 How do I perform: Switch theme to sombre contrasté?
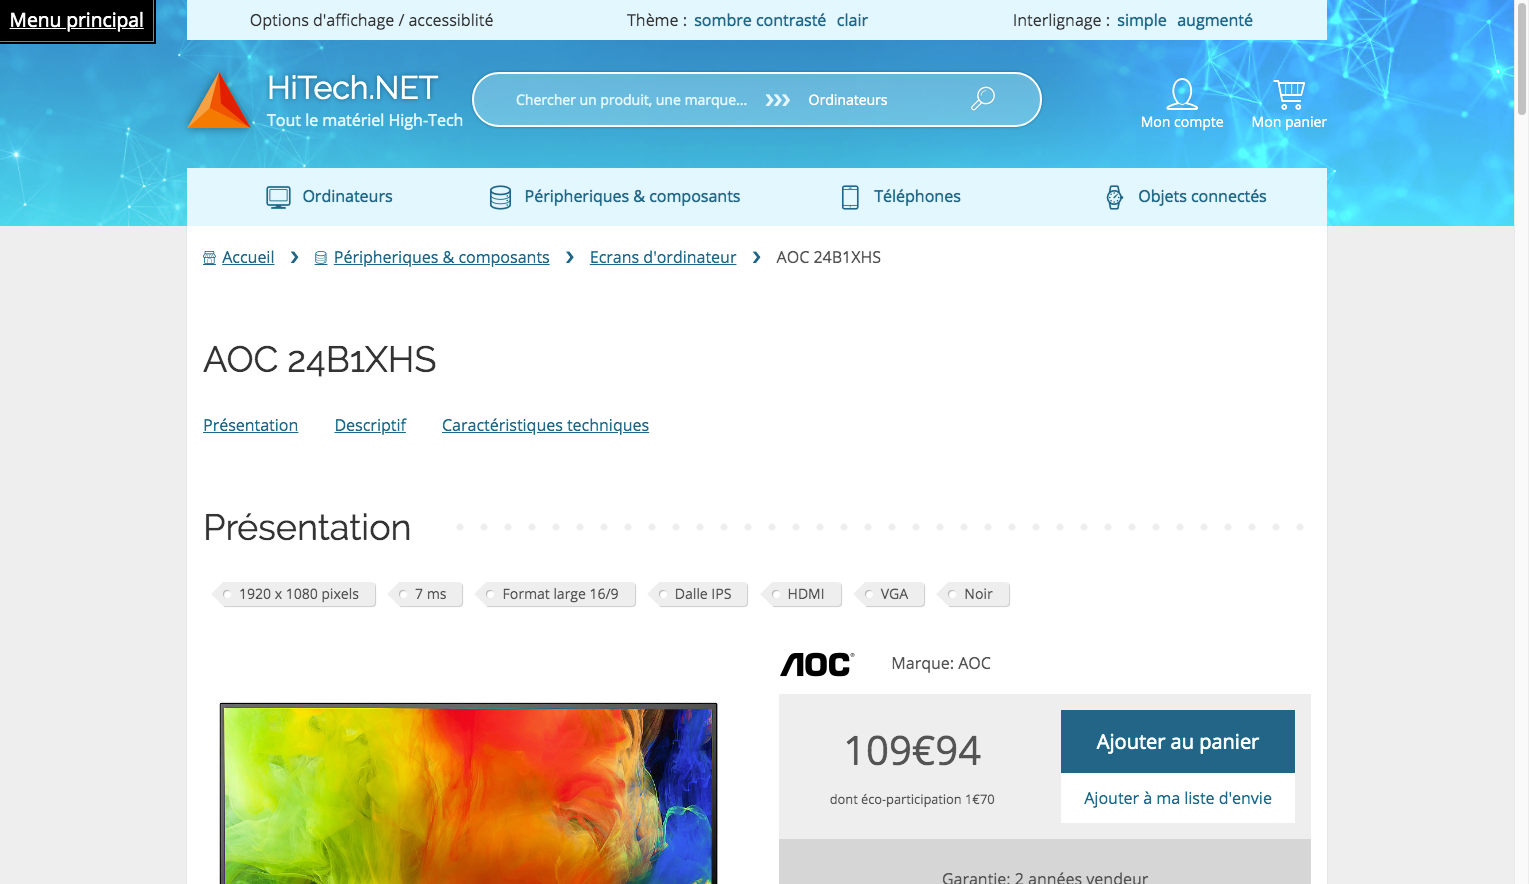[x=760, y=20]
